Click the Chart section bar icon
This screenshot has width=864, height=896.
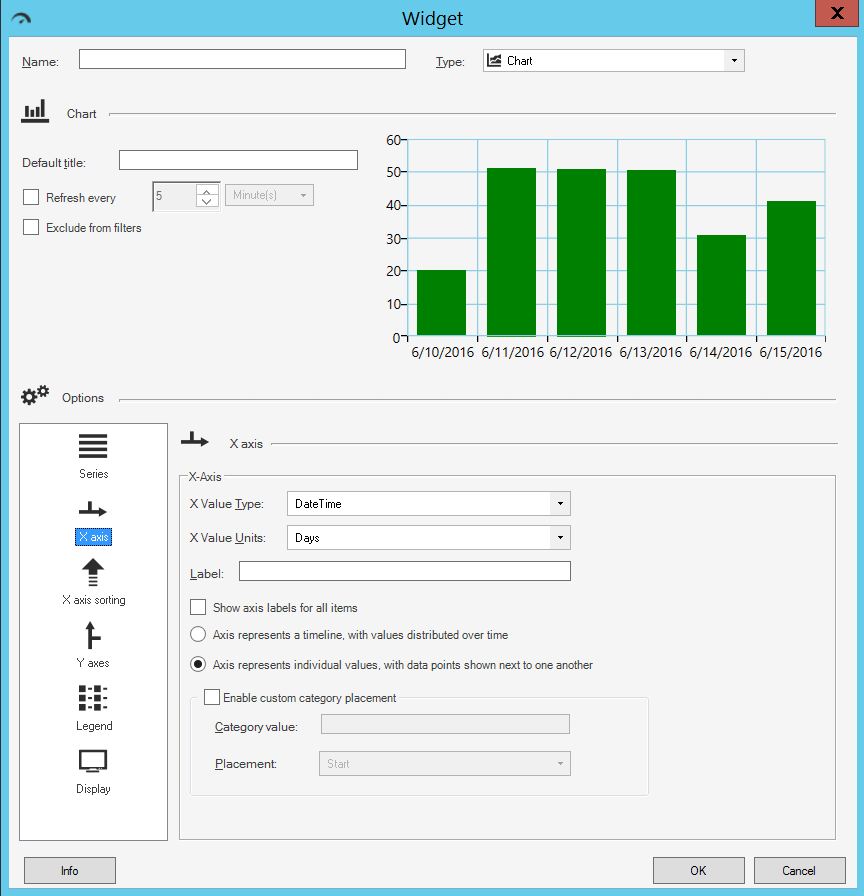35,111
